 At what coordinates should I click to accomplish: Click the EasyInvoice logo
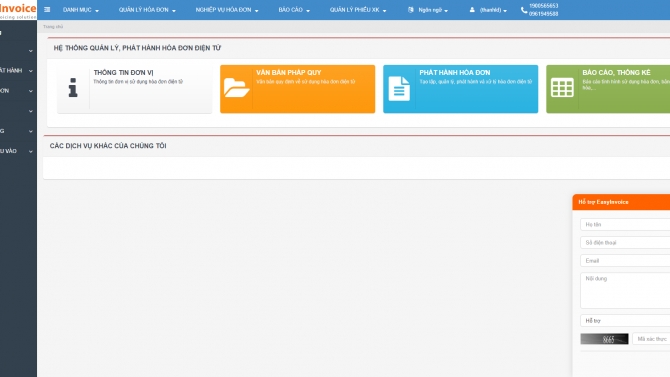[18, 10]
